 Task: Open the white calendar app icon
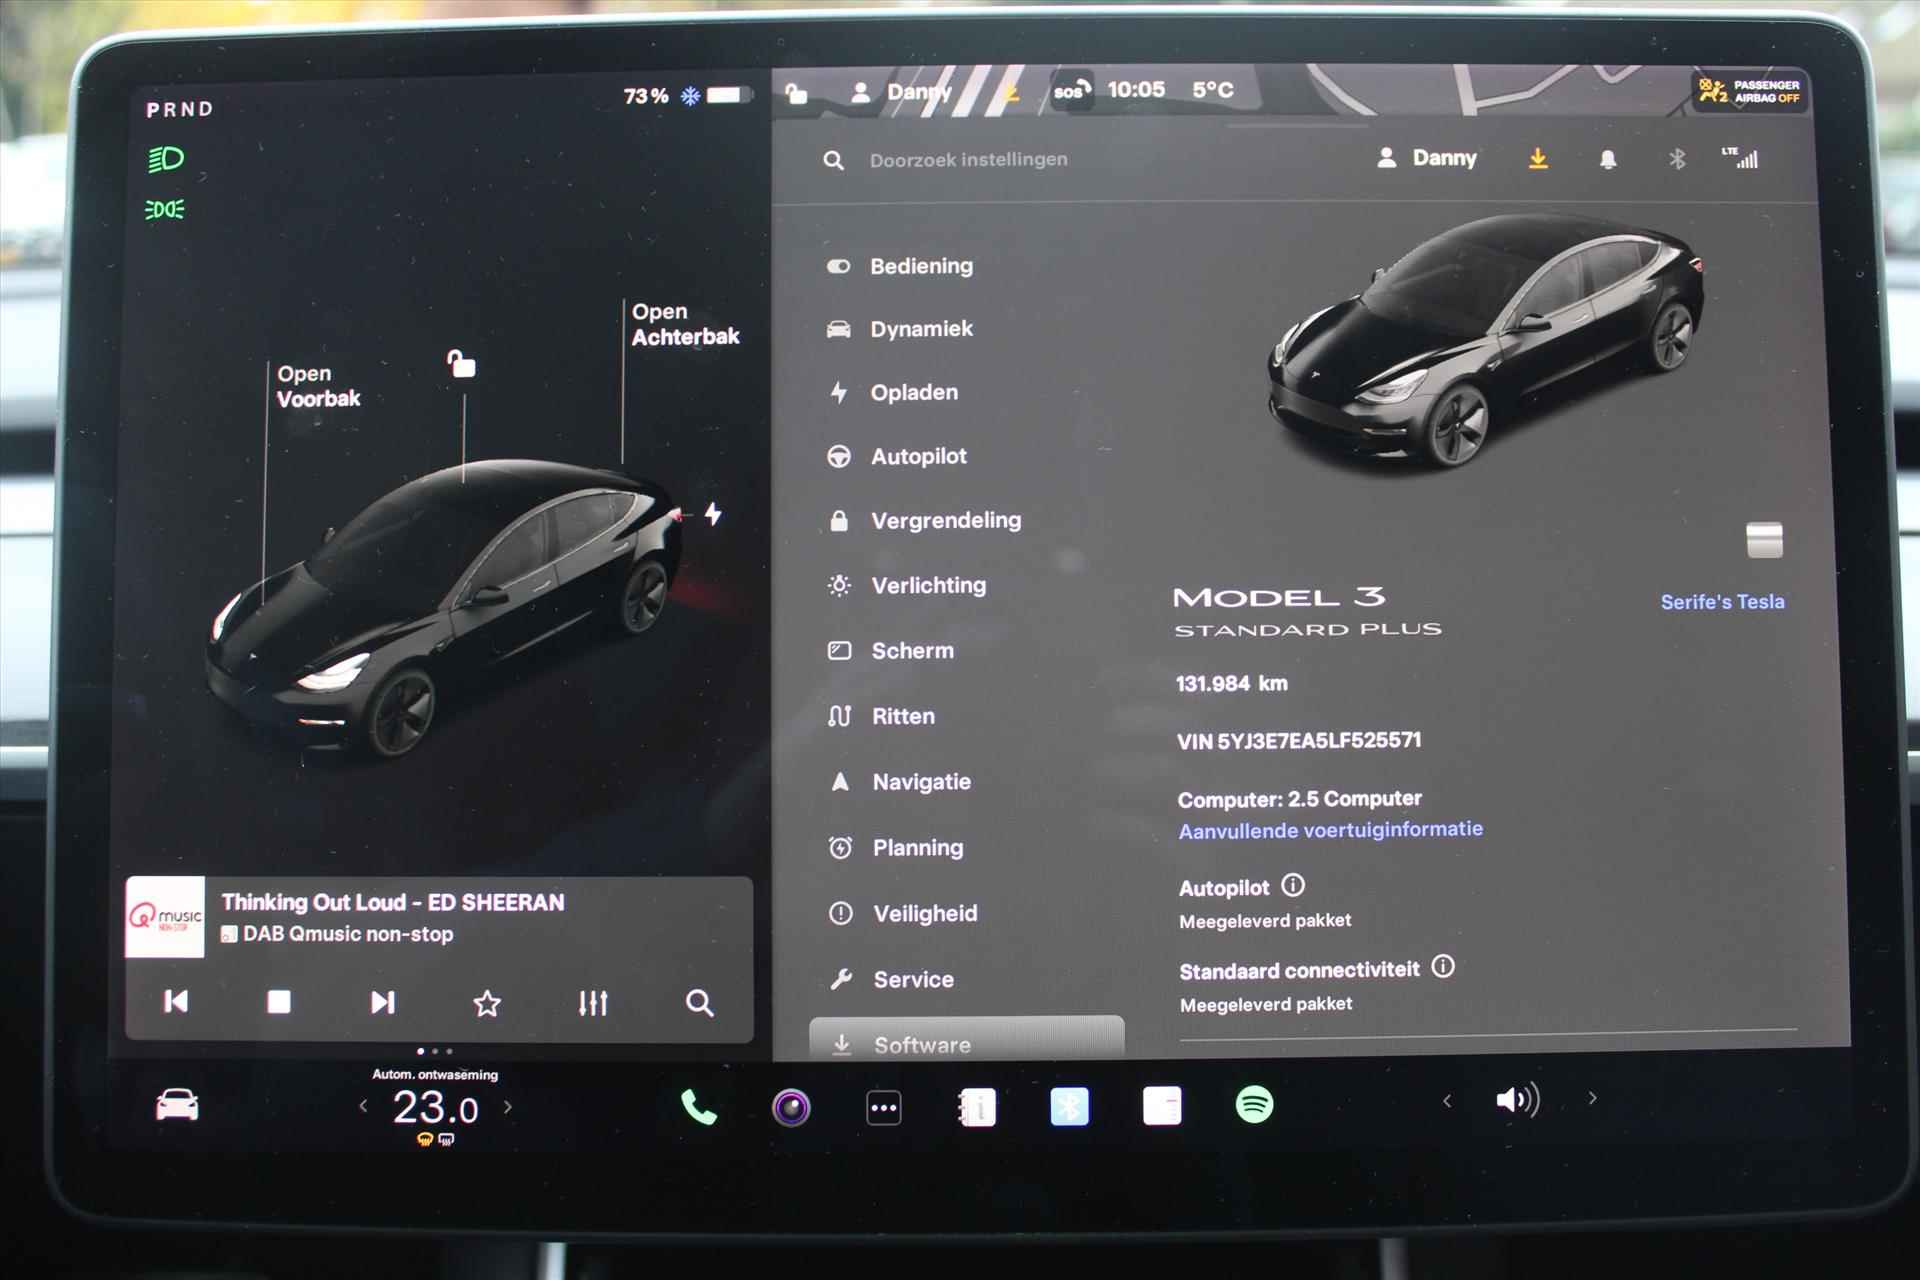[1162, 1106]
